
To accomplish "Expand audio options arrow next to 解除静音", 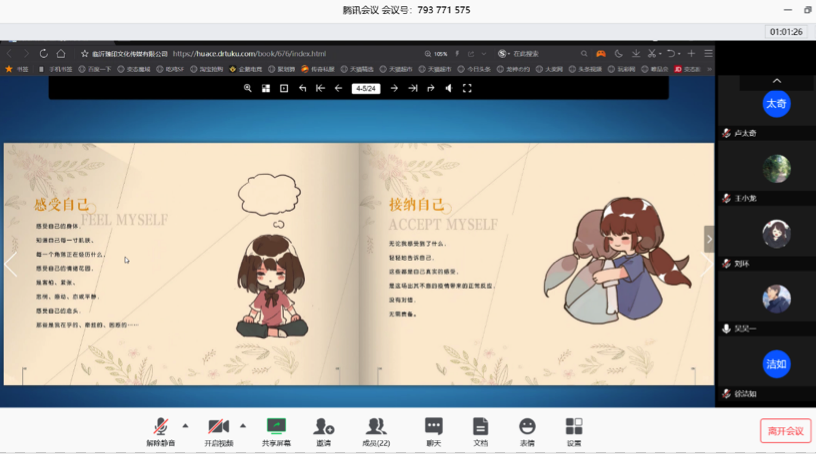I will pyautogui.click(x=185, y=424).
